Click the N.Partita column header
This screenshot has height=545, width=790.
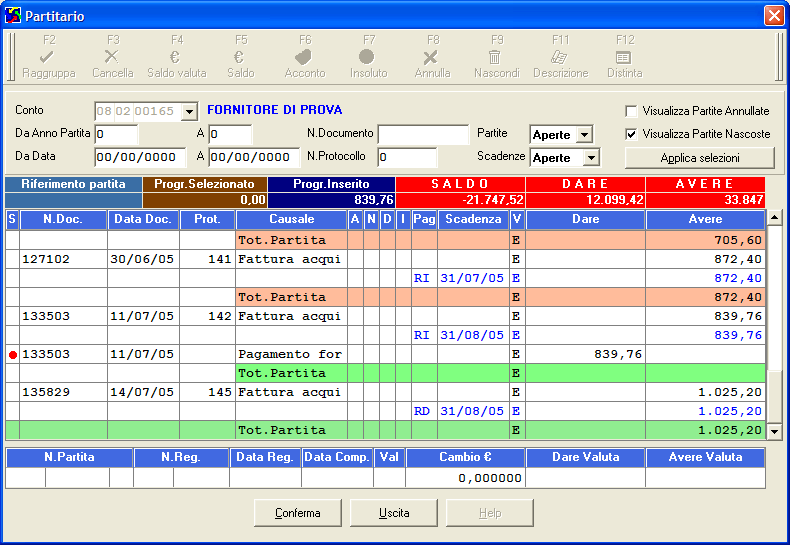(x=70, y=457)
